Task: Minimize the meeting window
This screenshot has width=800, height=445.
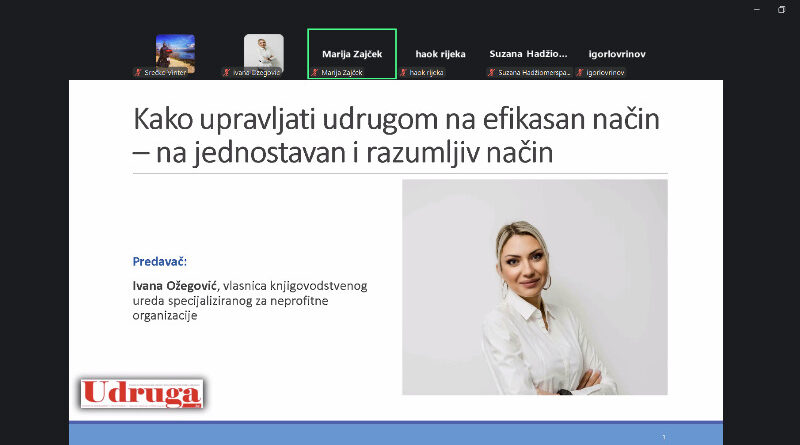Action: 756,9
